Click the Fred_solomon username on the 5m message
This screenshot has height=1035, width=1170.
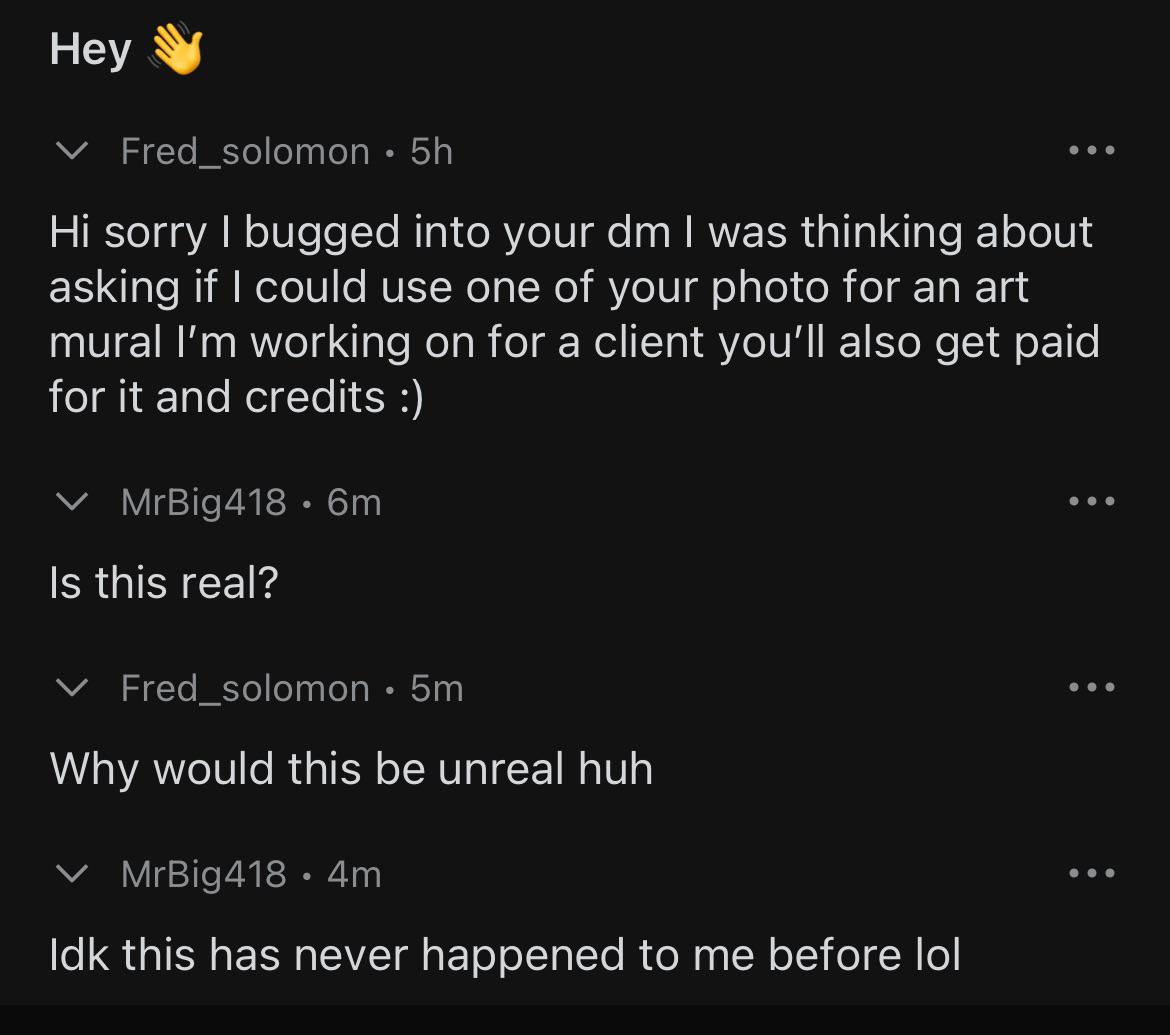tap(245, 688)
